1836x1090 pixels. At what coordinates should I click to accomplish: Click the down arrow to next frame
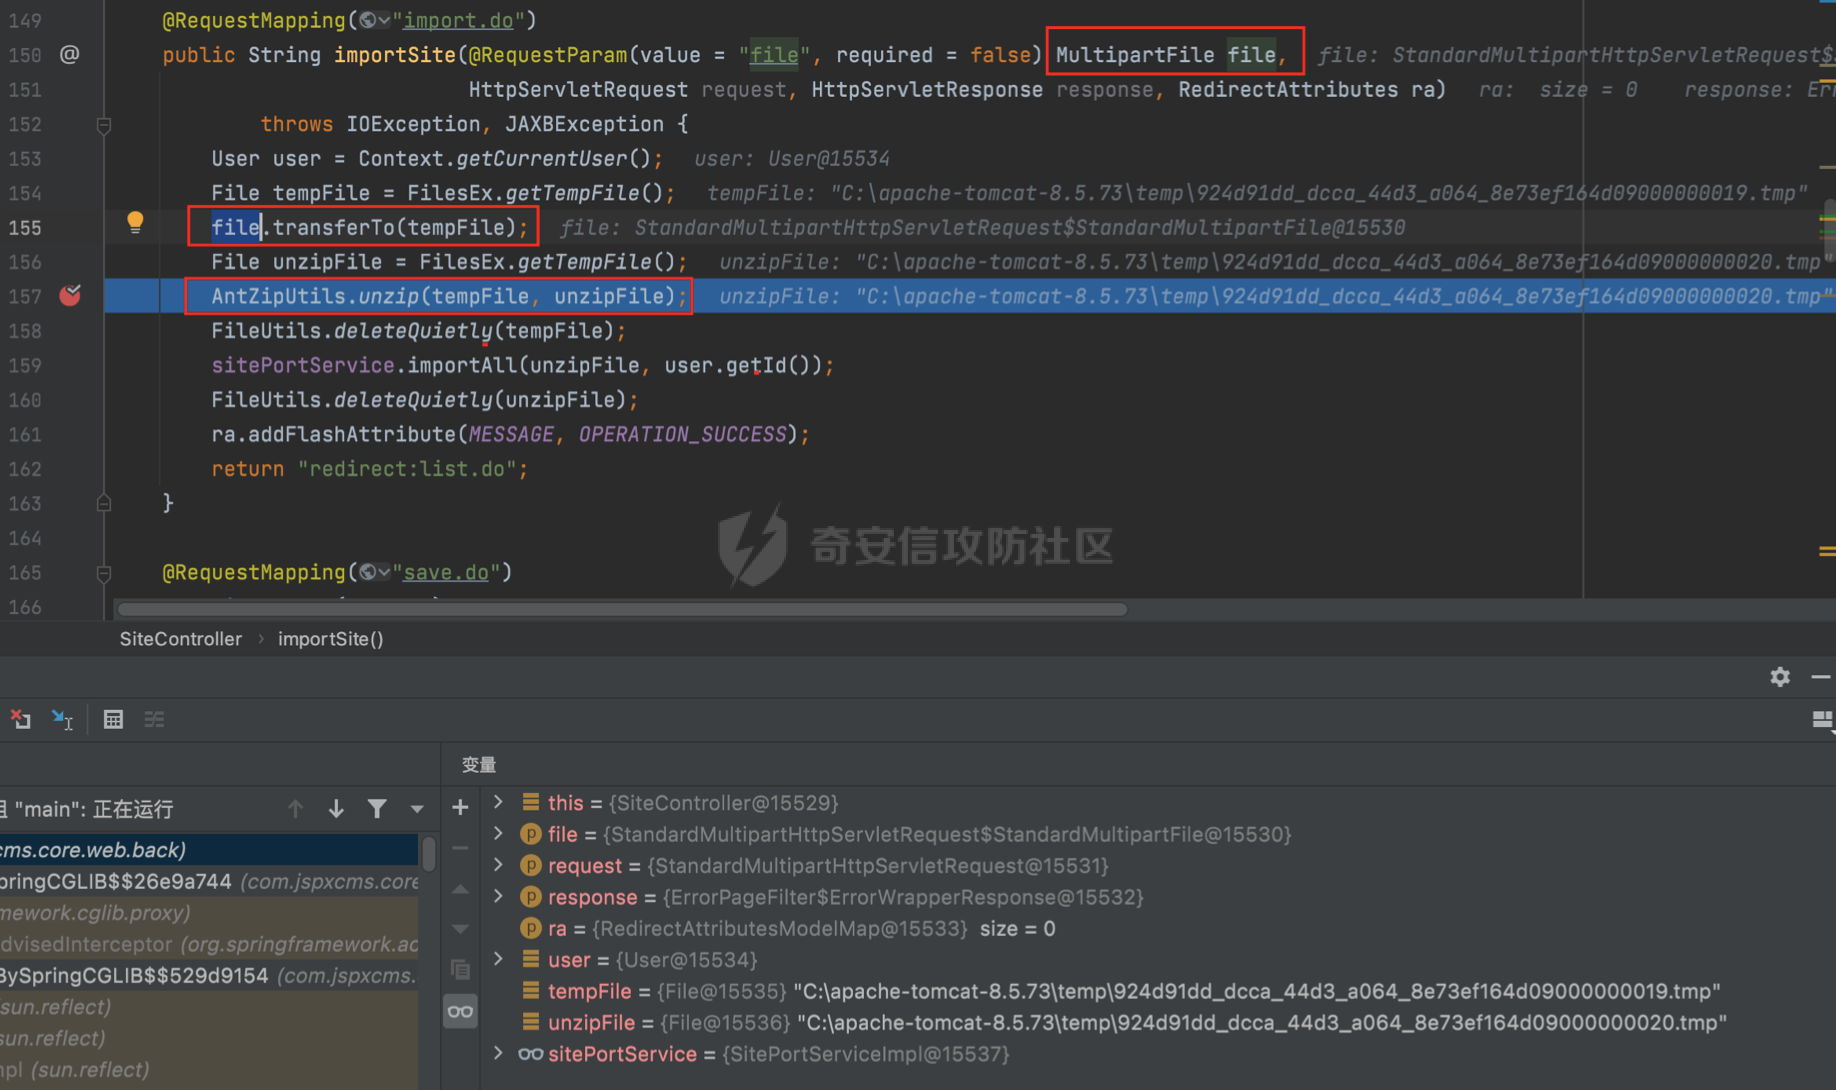(336, 808)
